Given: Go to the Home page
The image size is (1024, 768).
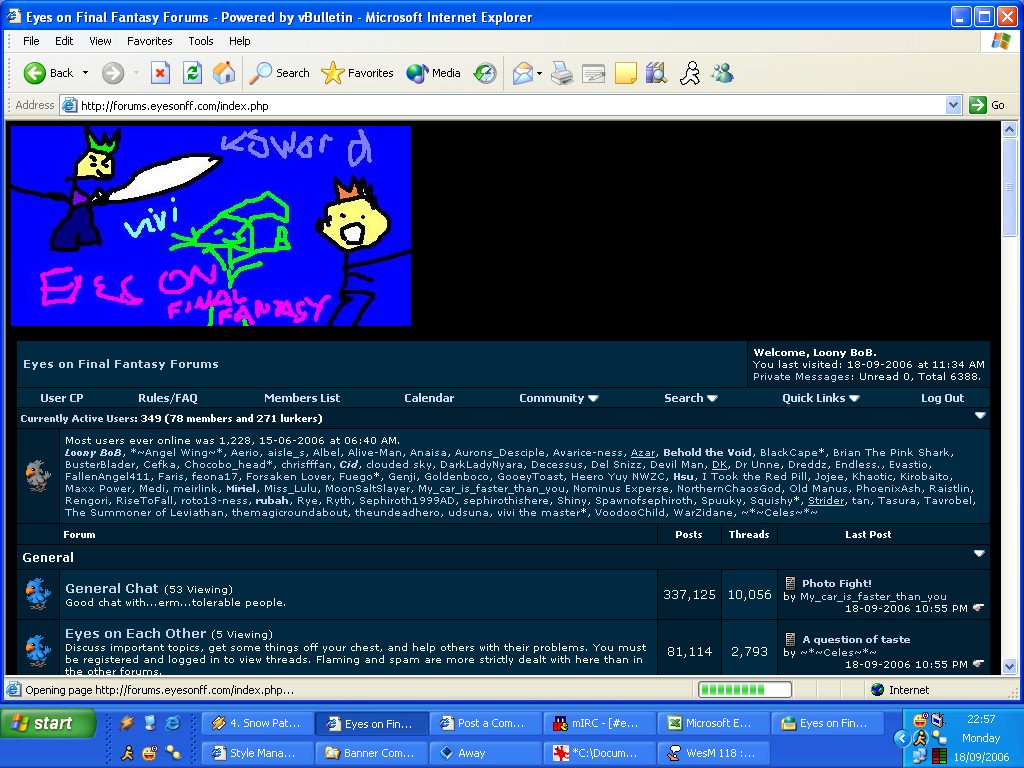Looking at the screenshot, I should 224,73.
